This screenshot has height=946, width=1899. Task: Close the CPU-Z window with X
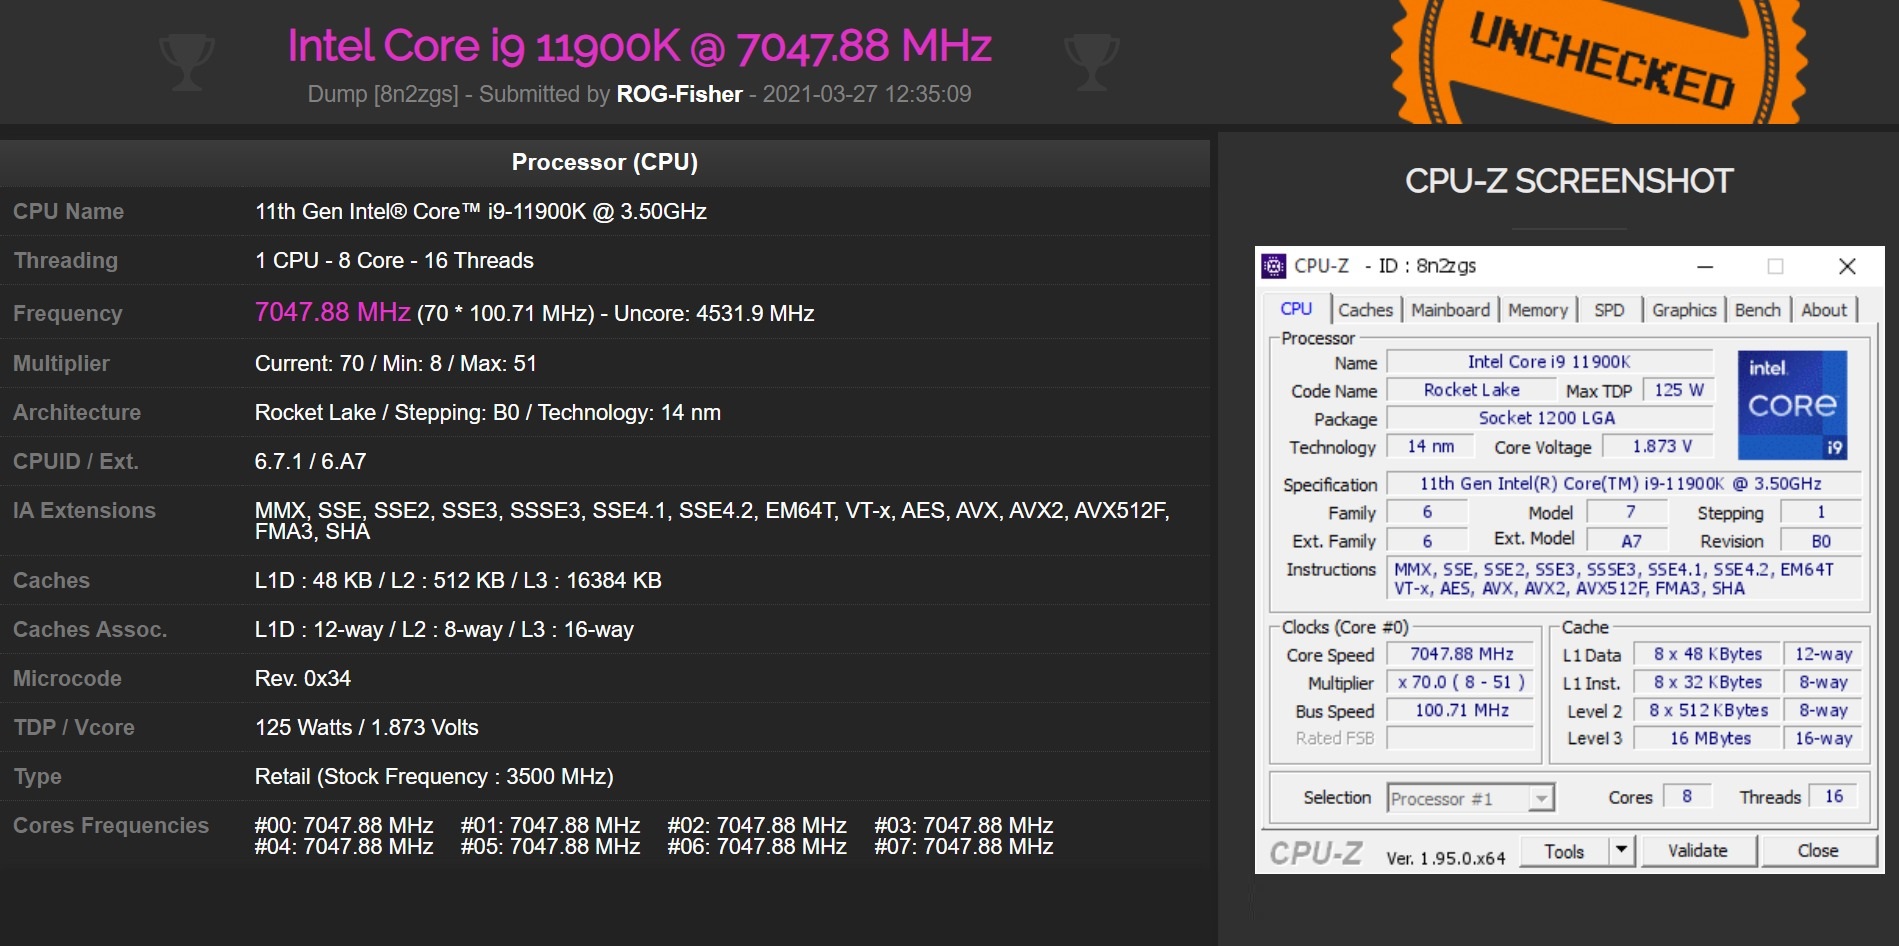1847,266
